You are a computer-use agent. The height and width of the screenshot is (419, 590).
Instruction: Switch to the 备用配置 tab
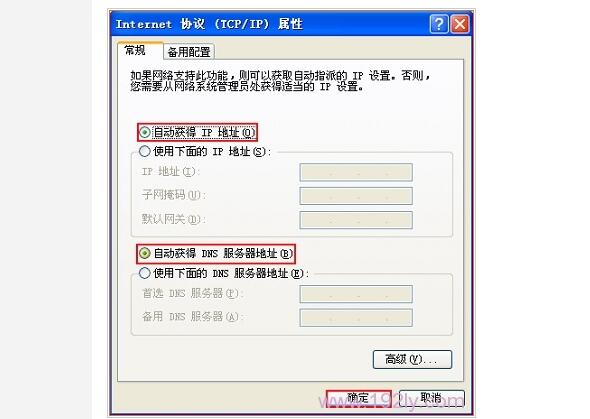(x=189, y=52)
